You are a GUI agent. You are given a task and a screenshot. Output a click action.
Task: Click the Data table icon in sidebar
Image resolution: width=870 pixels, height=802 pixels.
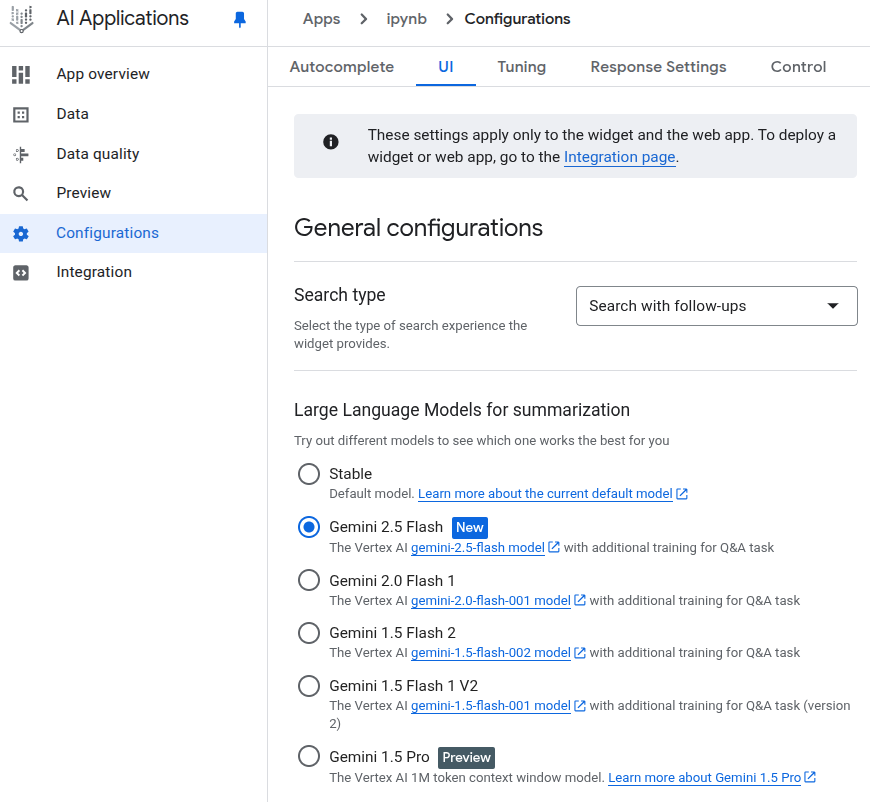point(21,115)
